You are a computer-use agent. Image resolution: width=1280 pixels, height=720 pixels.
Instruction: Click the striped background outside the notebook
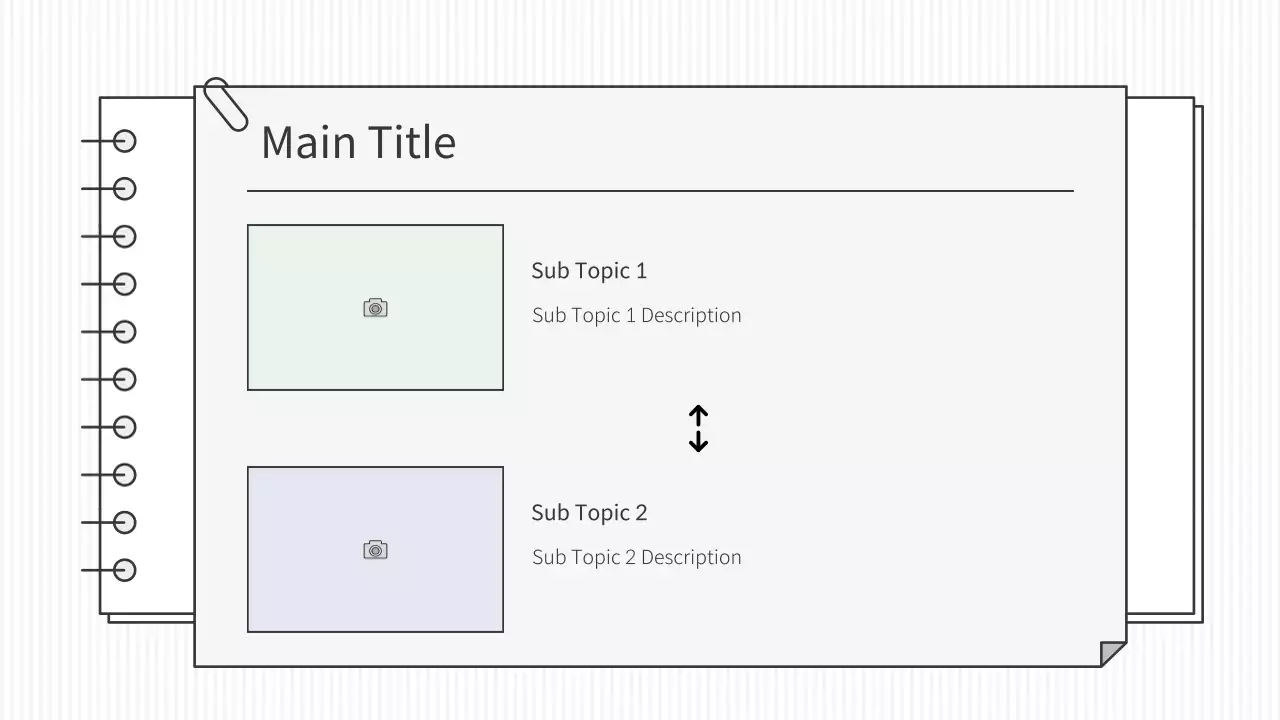(x=640, y=40)
